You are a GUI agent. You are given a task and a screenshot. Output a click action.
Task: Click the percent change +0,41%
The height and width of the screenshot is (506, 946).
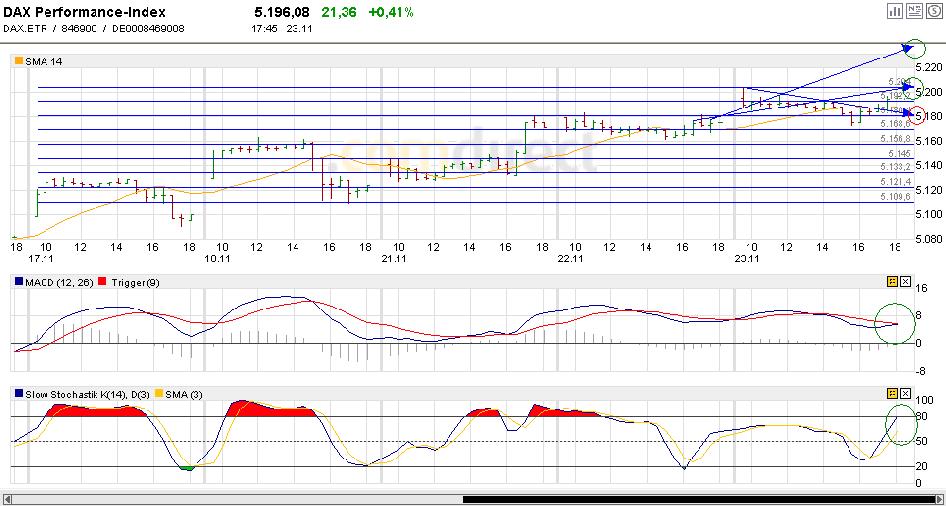[x=391, y=11]
